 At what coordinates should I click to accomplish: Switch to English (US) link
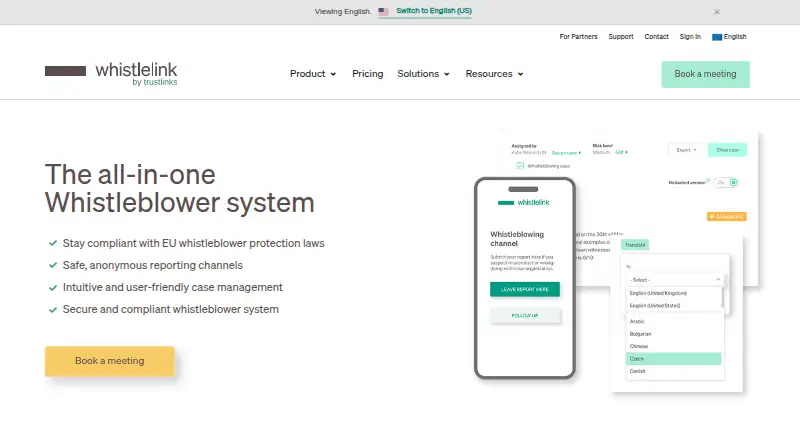click(x=434, y=11)
